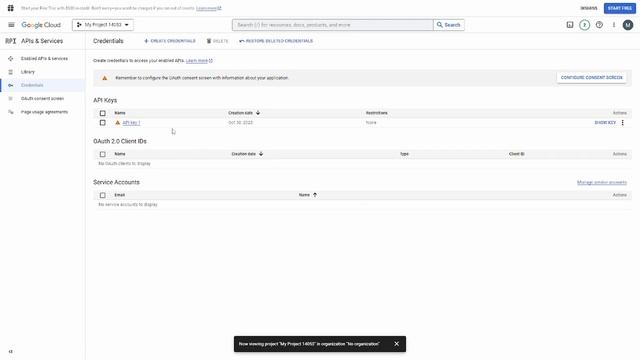
Task: Close the project notification toast
Action: 396,344
